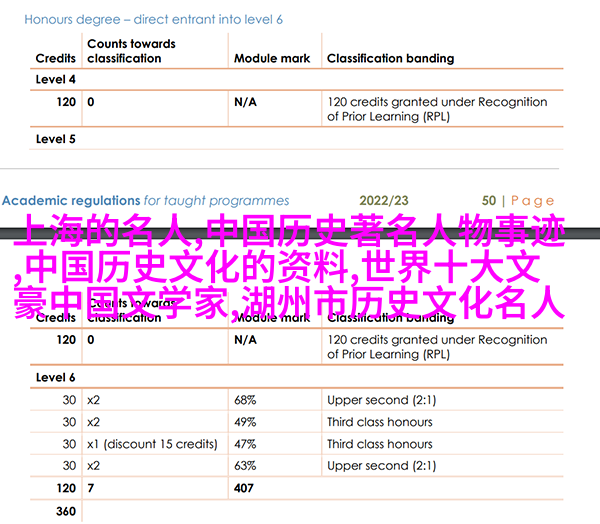The image size is (600, 524).
Task: Click the heading "Honours degree – direct entrant into level 6"
Action: pos(153,20)
